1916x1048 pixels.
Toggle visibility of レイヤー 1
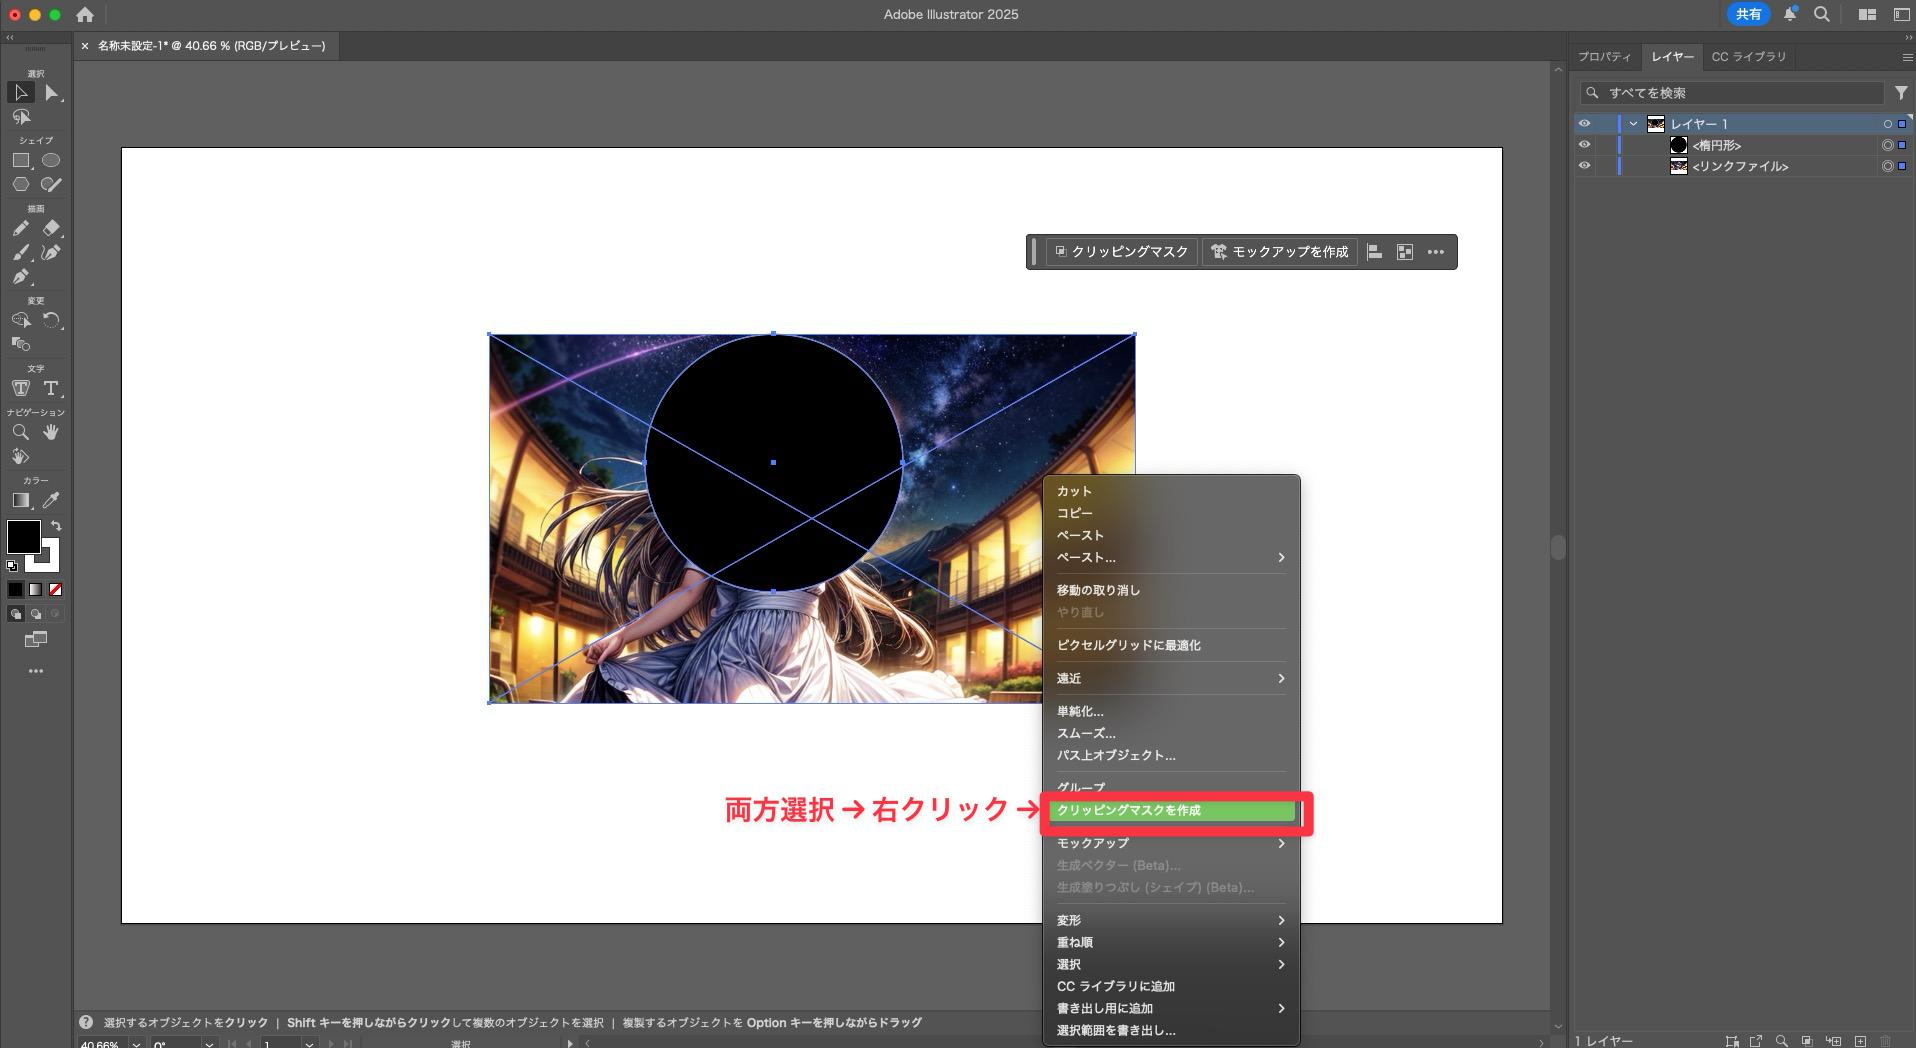(1584, 124)
